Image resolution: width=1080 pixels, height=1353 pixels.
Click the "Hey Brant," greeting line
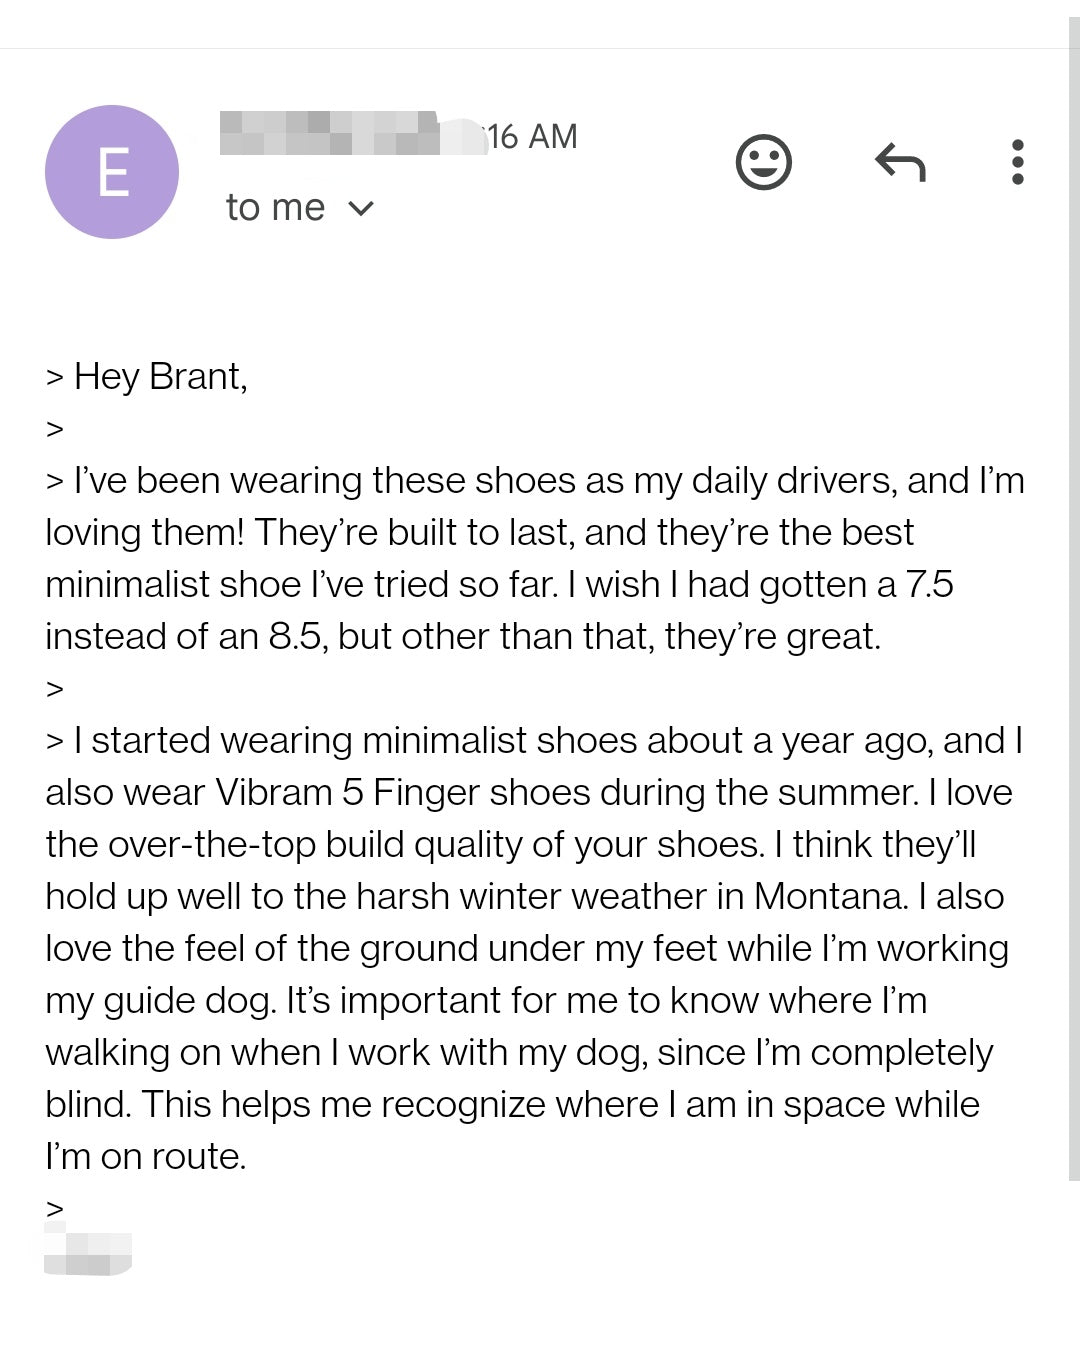click(x=160, y=377)
